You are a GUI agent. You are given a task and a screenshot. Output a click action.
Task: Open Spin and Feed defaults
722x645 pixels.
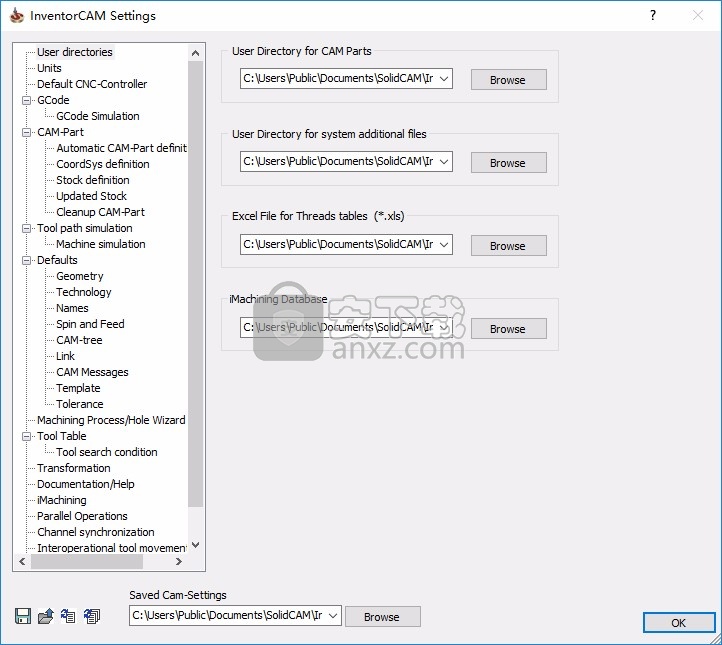[x=90, y=324]
